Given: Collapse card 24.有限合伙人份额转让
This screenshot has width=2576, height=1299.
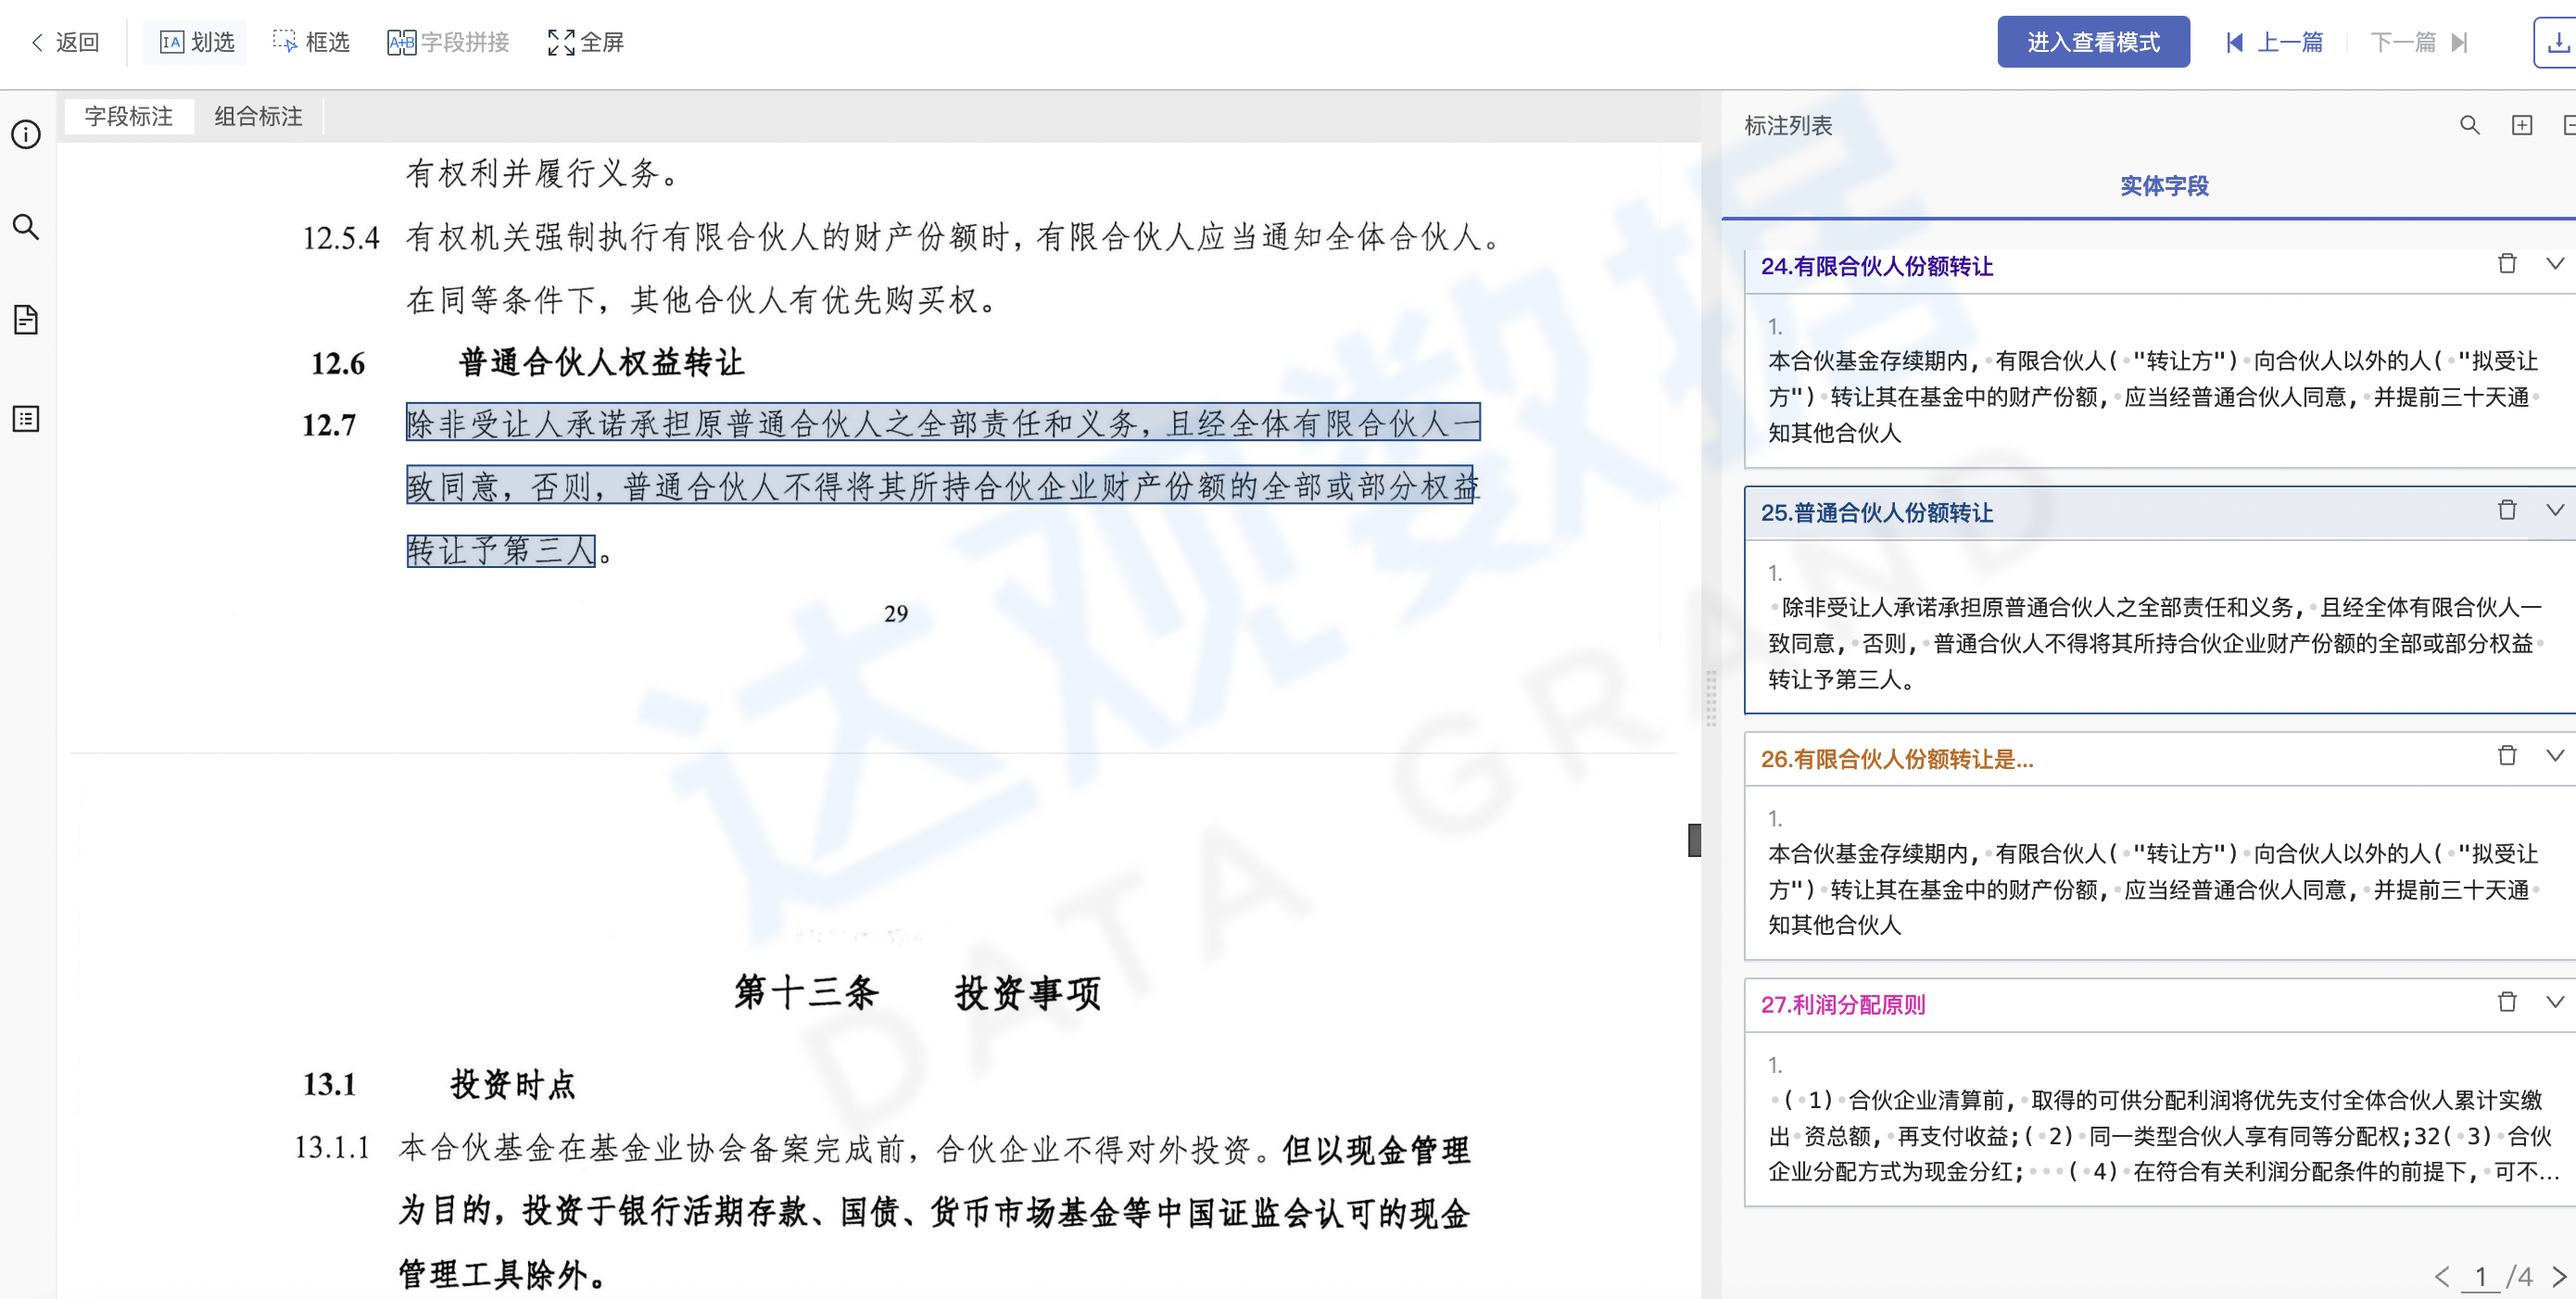Looking at the screenshot, I should [x=2555, y=264].
